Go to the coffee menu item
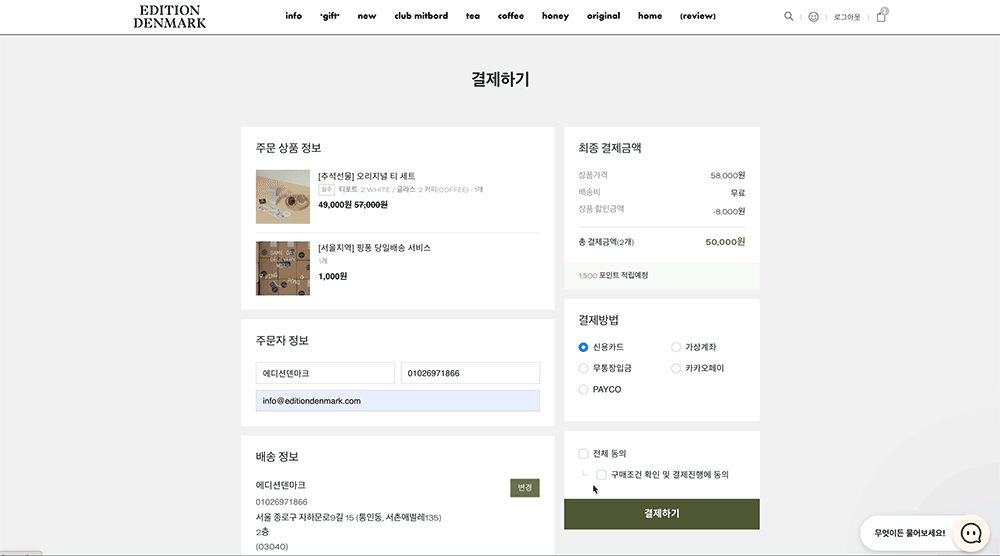 [511, 16]
